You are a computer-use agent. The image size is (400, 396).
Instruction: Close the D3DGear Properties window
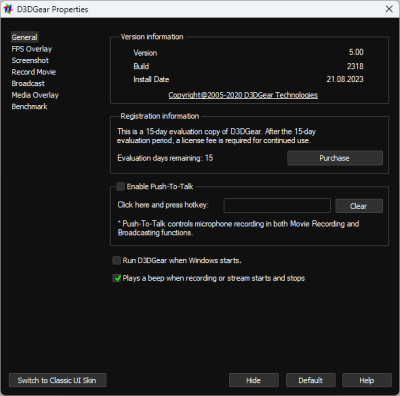click(x=389, y=9)
